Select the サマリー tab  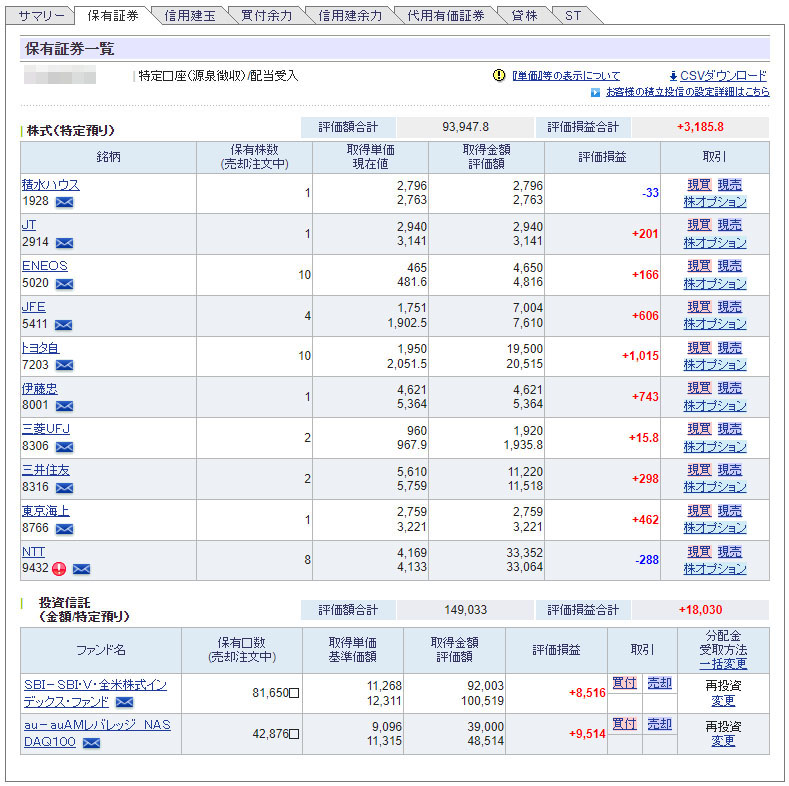point(41,16)
